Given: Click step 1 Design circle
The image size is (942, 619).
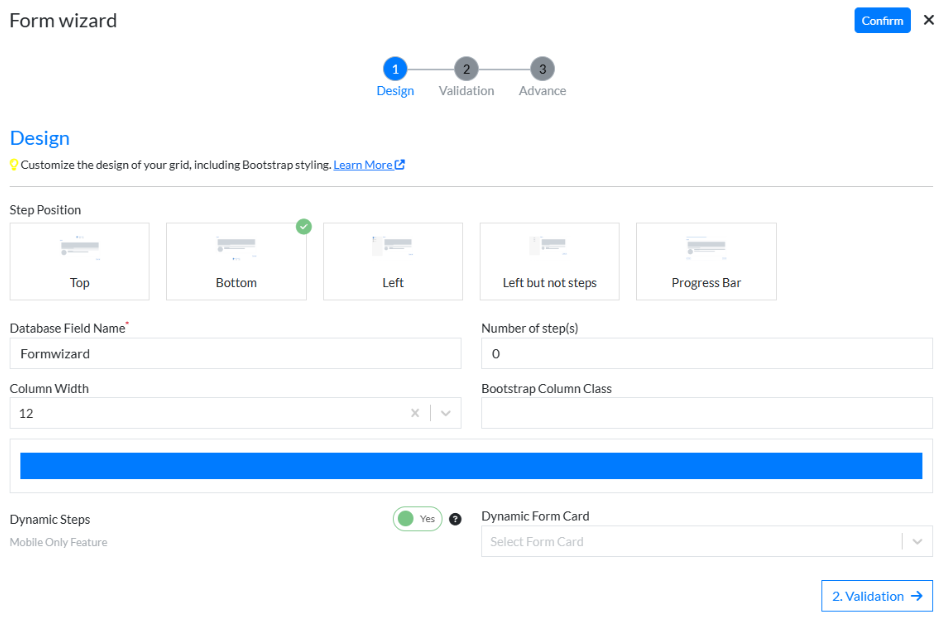Looking at the screenshot, I should click(395, 69).
